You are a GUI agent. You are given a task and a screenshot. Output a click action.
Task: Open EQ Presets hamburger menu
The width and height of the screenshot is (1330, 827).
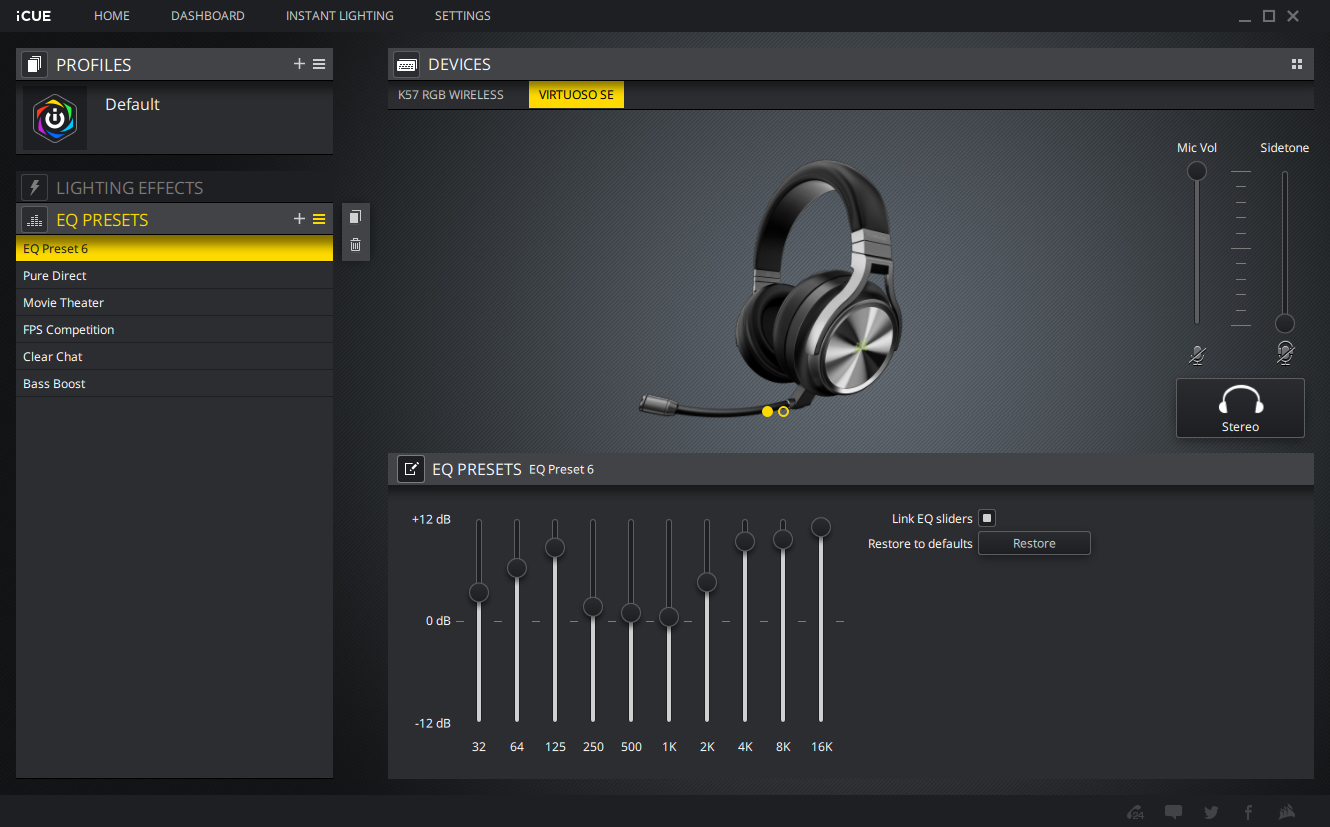[319, 219]
